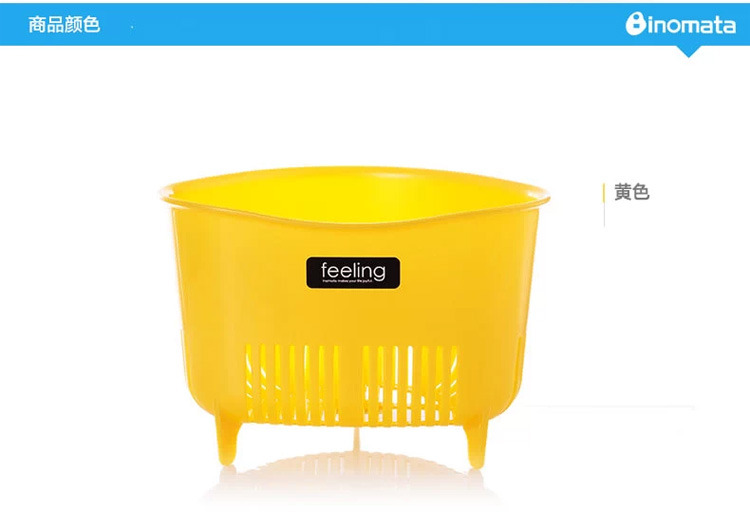Click the basket's left support leg

pyautogui.click(x=227, y=440)
